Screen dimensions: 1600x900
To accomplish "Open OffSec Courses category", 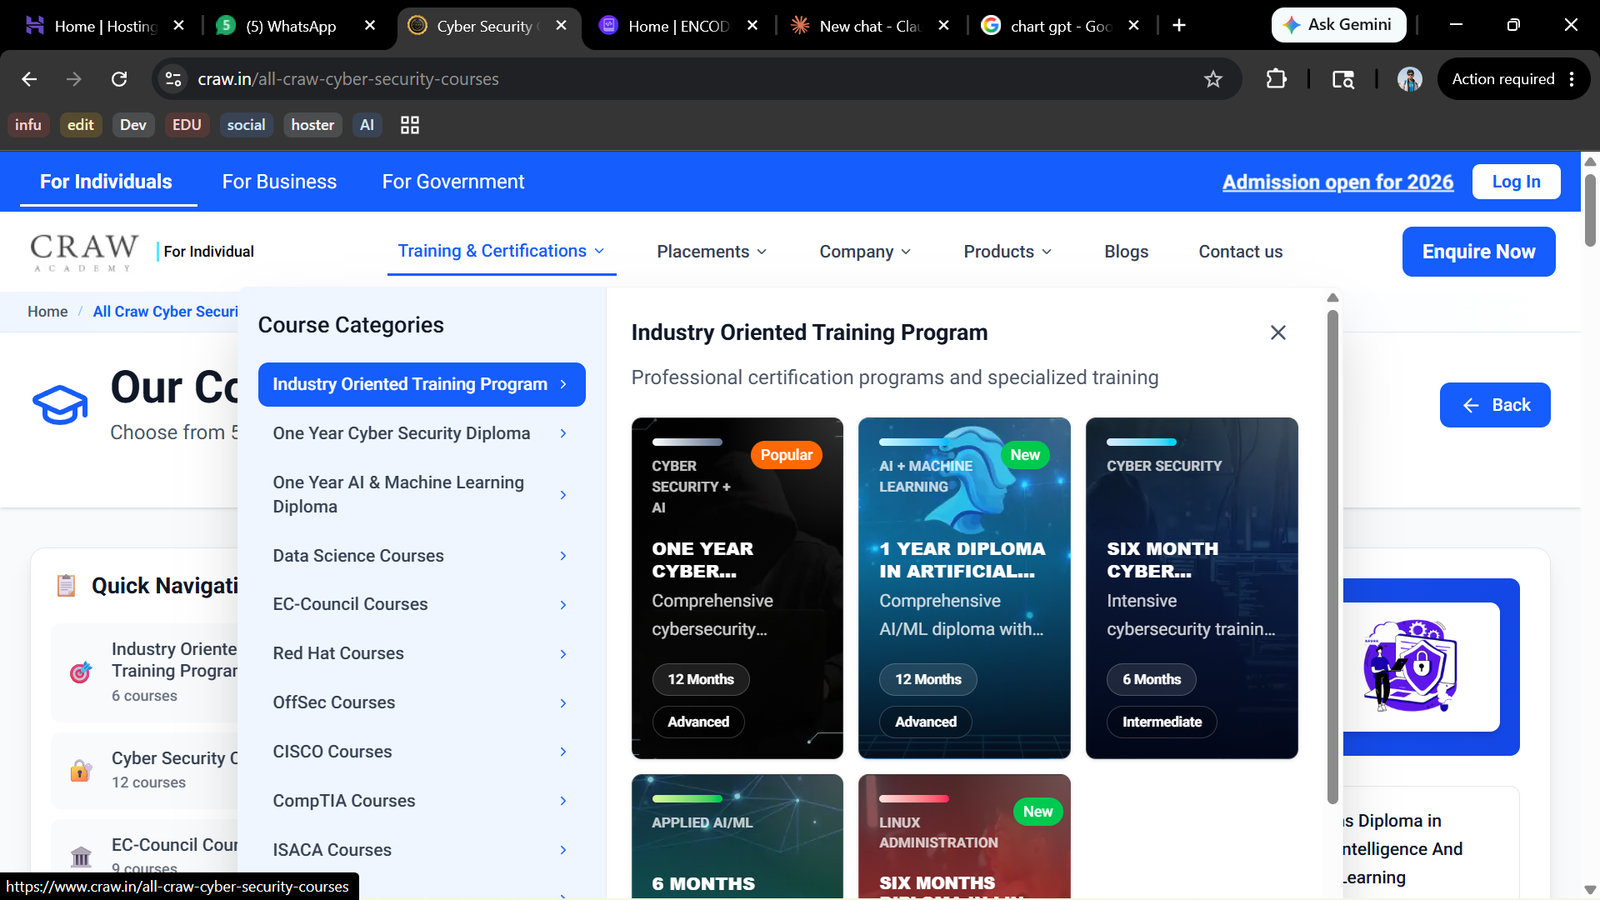I will (421, 703).
